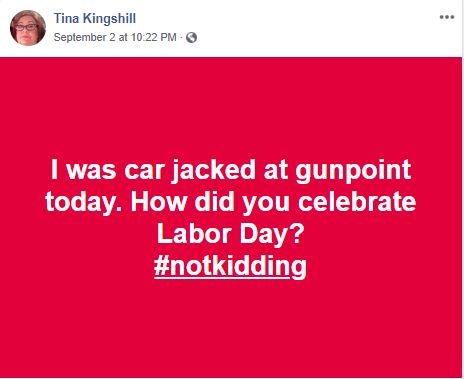The height and width of the screenshot is (379, 464).
Task: Click the word 'Day?' in the post
Action: coord(272,235)
